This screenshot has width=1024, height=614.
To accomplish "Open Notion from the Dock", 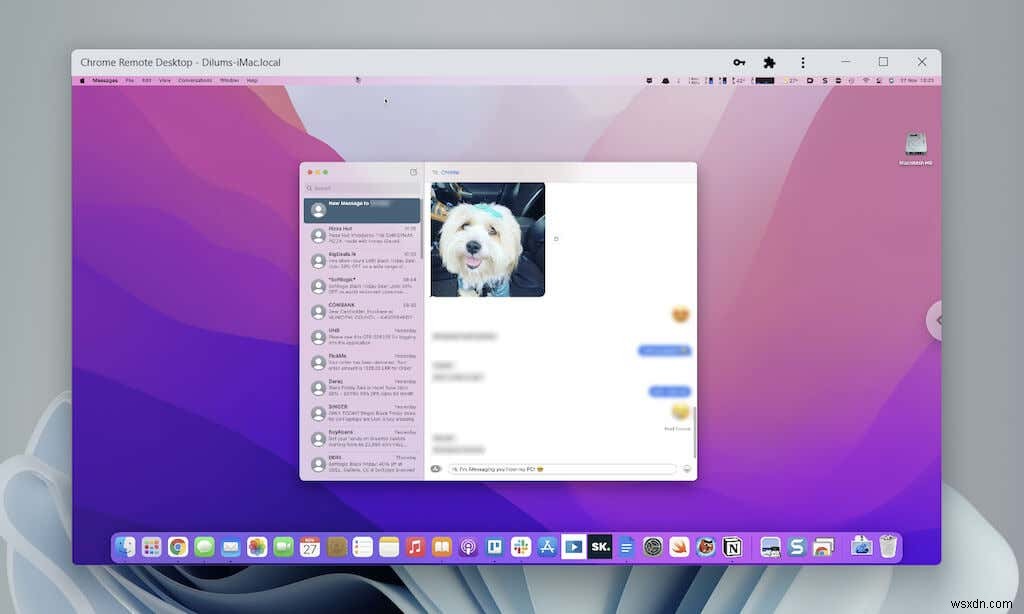I will [733, 547].
